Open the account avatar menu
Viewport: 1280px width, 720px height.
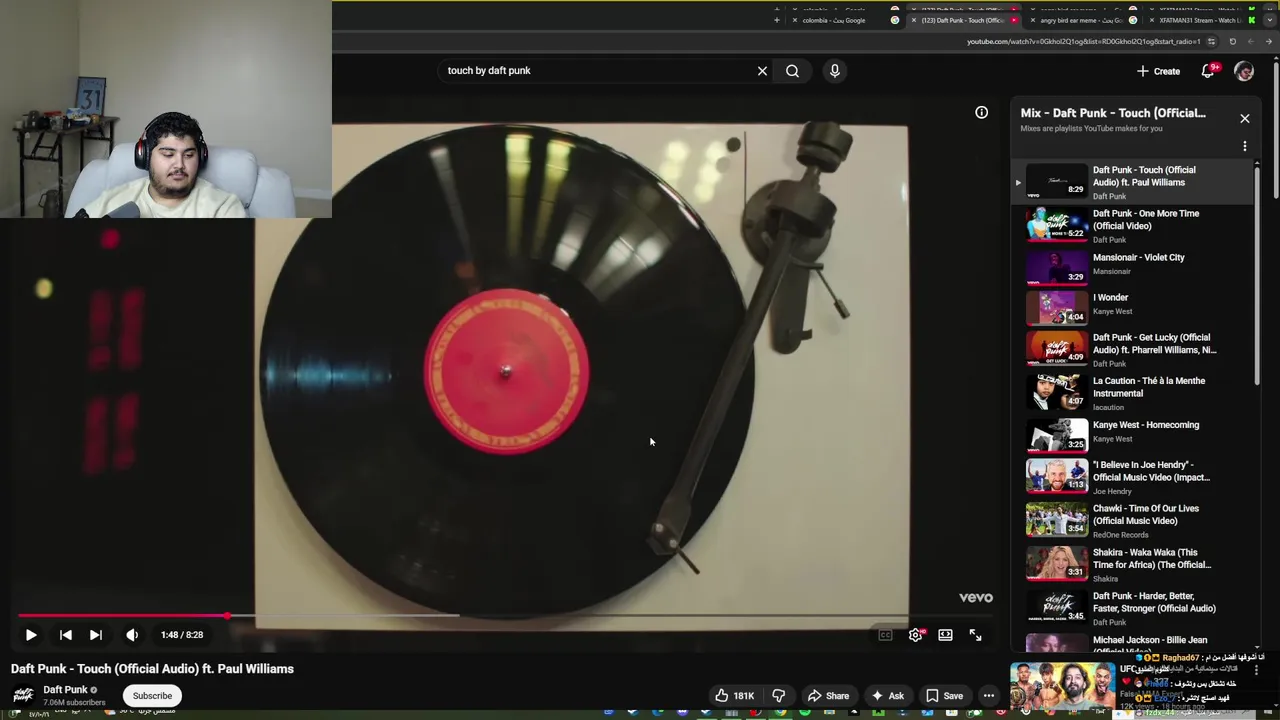(1244, 71)
